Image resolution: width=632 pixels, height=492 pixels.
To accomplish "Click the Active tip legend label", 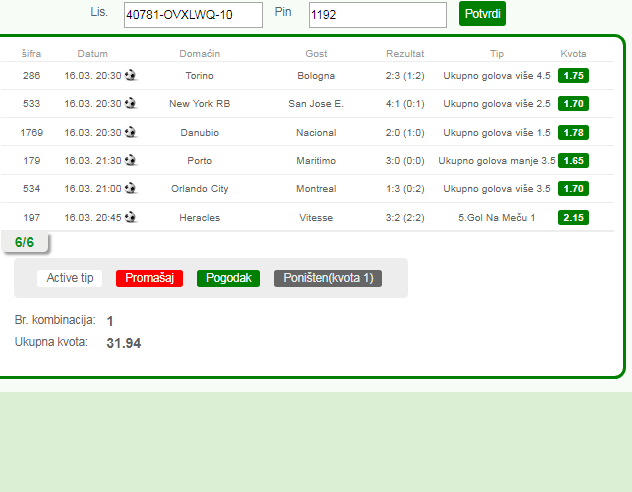I will [x=69, y=278].
